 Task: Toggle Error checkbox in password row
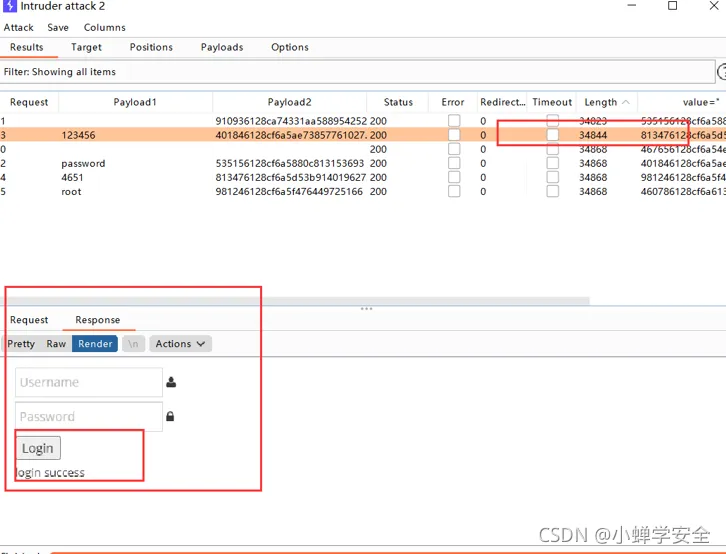click(454, 163)
